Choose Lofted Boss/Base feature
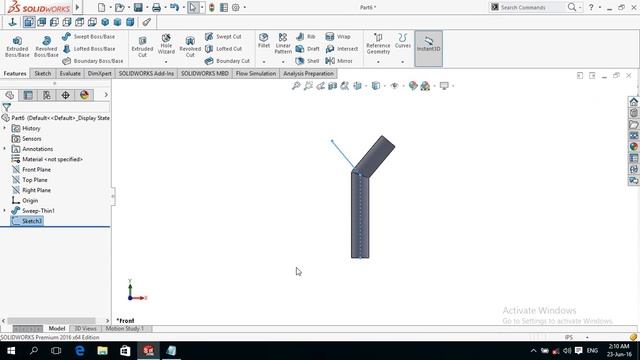Image resolution: width=640 pixels, height=360 pixels. (x=89, y=49)
